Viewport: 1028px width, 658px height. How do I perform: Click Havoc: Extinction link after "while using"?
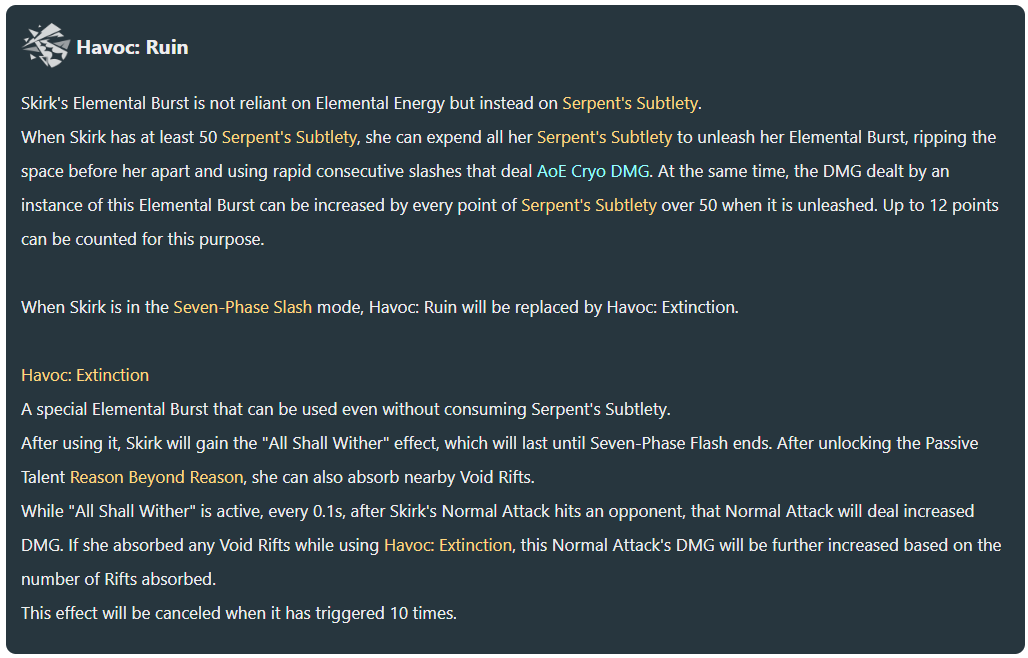(x=448, y=545)
